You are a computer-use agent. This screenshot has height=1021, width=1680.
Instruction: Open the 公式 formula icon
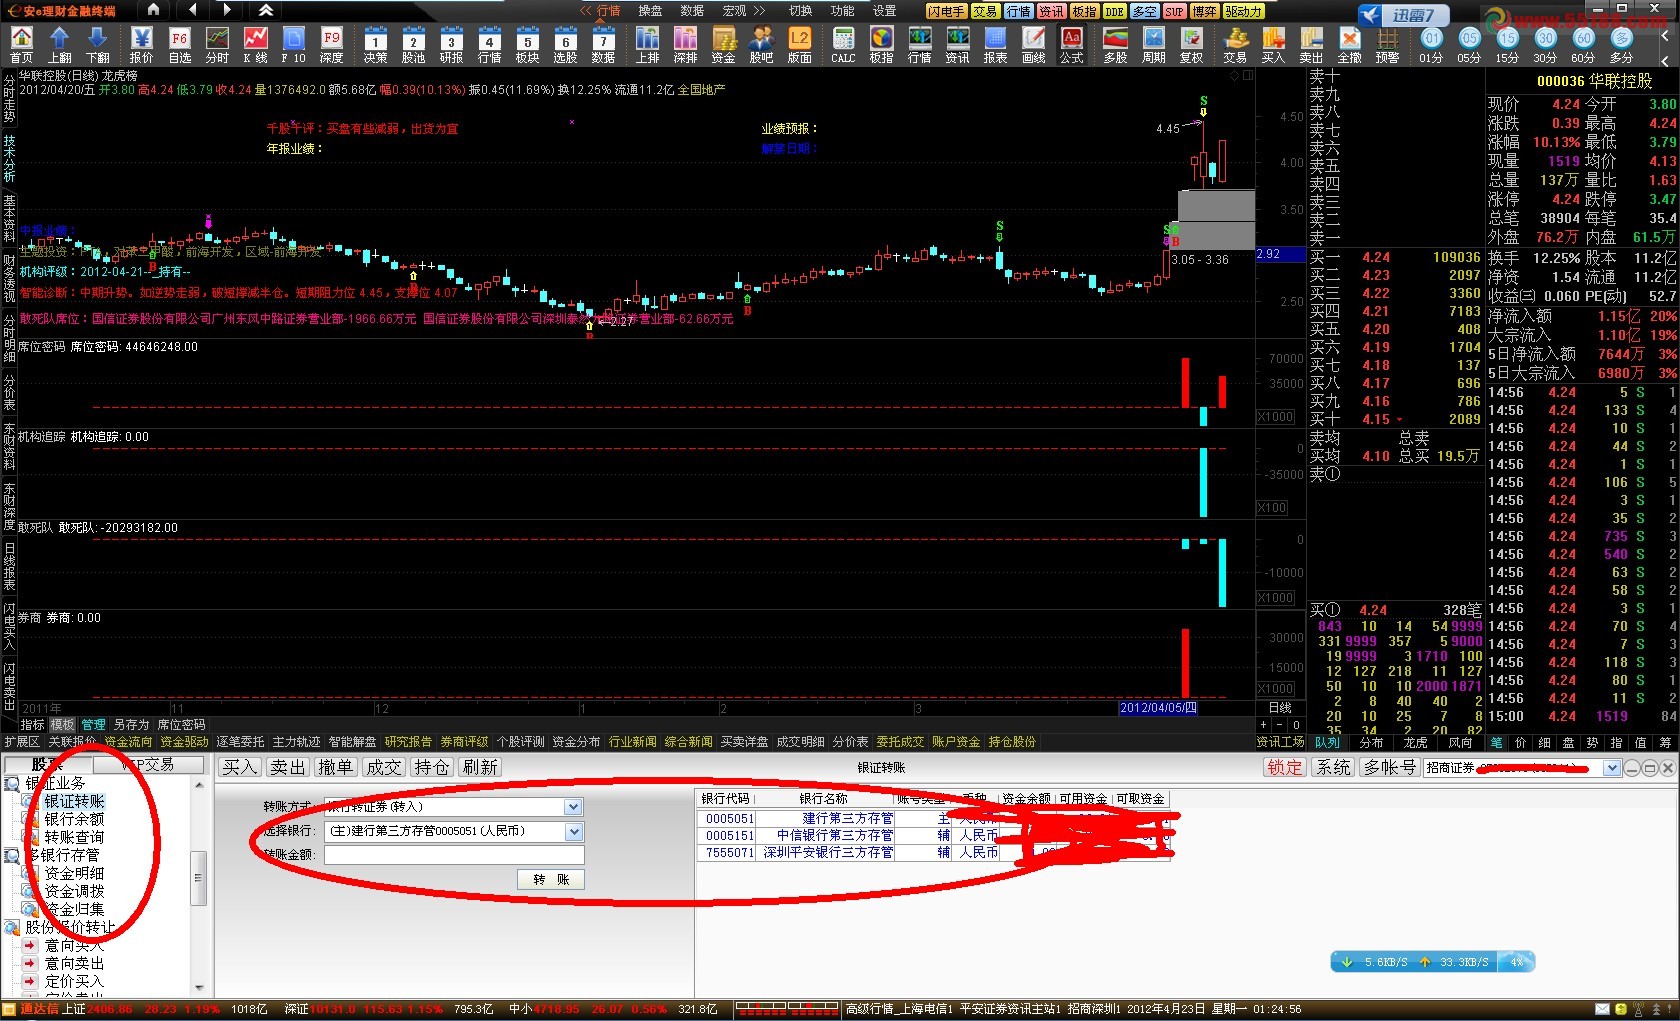tap(1071, 44)
